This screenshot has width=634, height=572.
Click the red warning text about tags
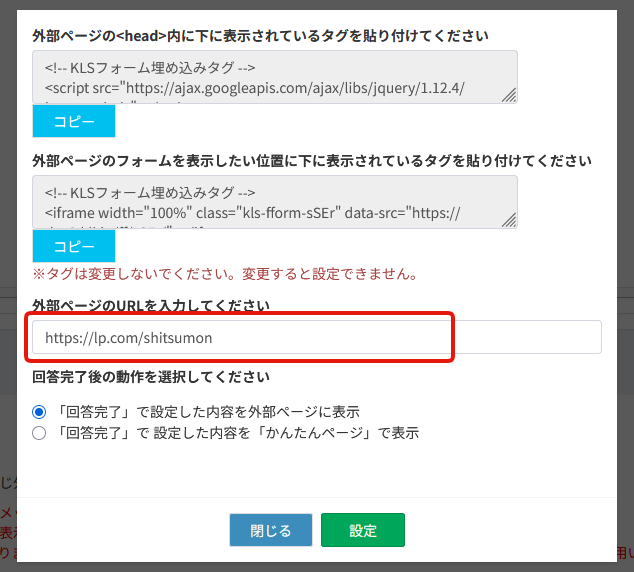tap(225, 274)
